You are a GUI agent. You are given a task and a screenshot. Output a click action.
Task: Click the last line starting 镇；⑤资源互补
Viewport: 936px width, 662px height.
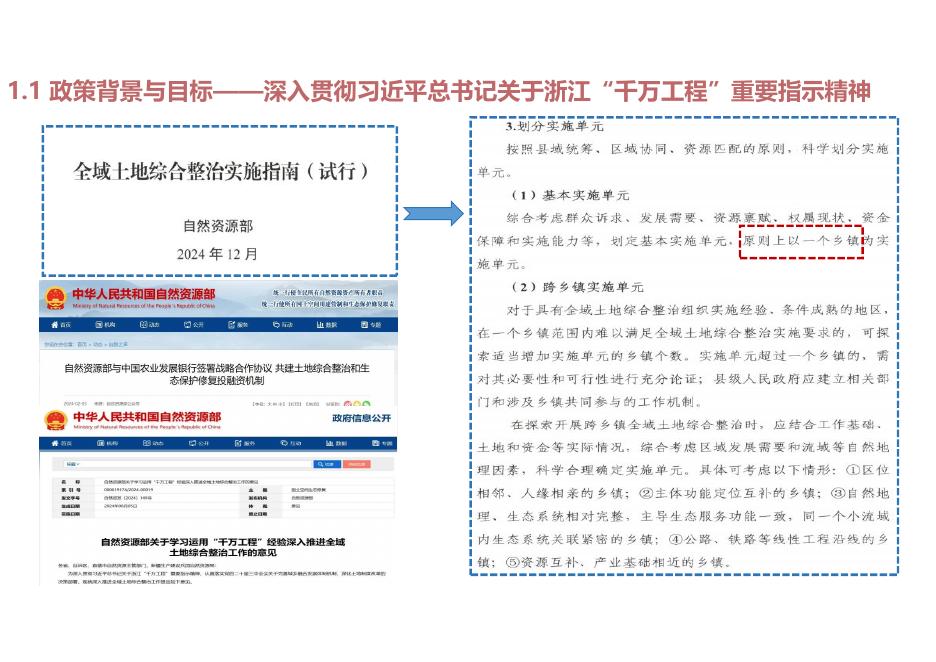pyautogui.click(x=605, y=562)
